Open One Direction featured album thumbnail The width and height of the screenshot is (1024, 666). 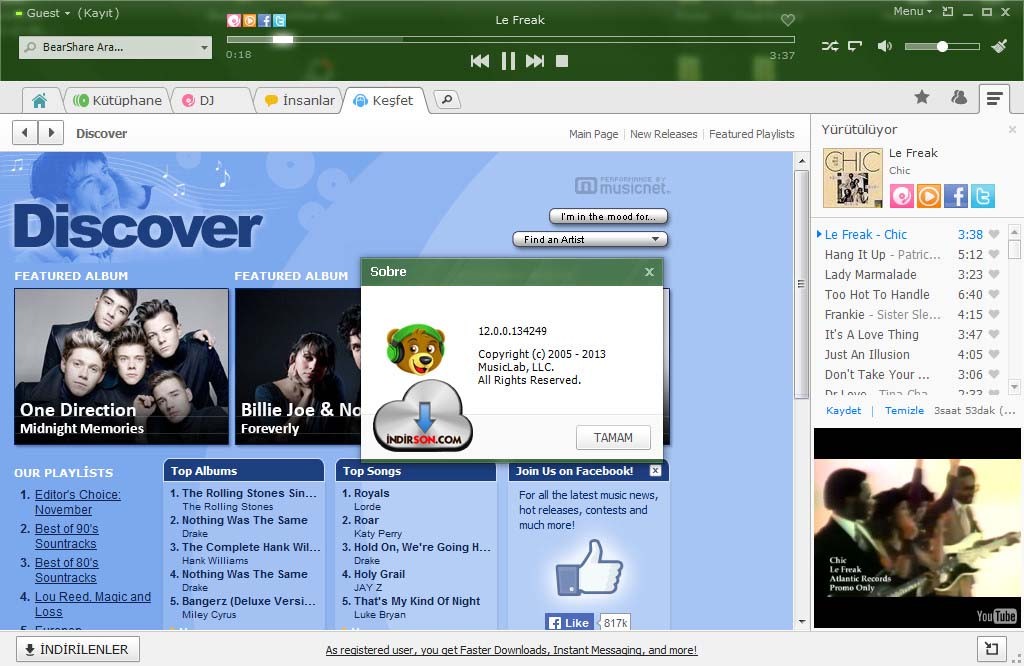(x=121, y=366)
